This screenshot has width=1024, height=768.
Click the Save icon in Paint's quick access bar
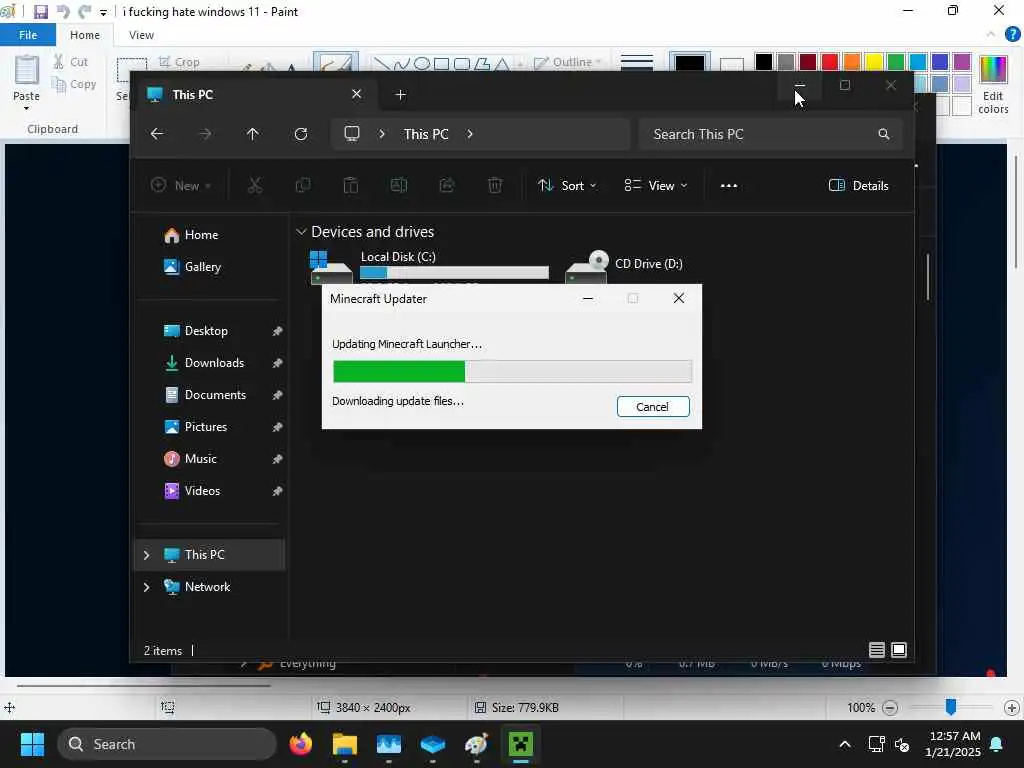point(40,12)
